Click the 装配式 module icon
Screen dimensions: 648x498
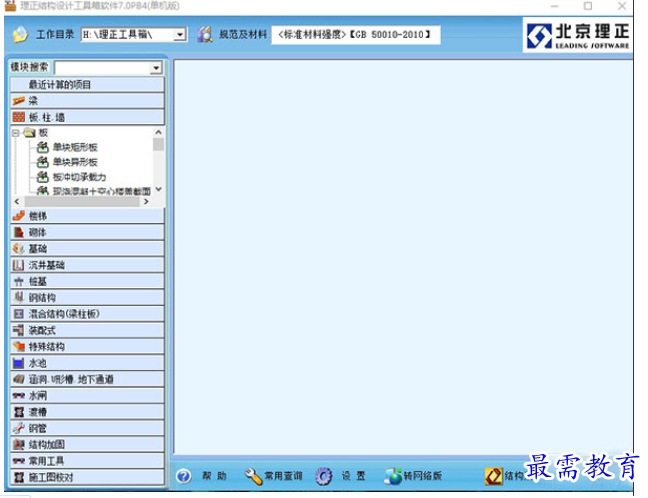[19, 330]
